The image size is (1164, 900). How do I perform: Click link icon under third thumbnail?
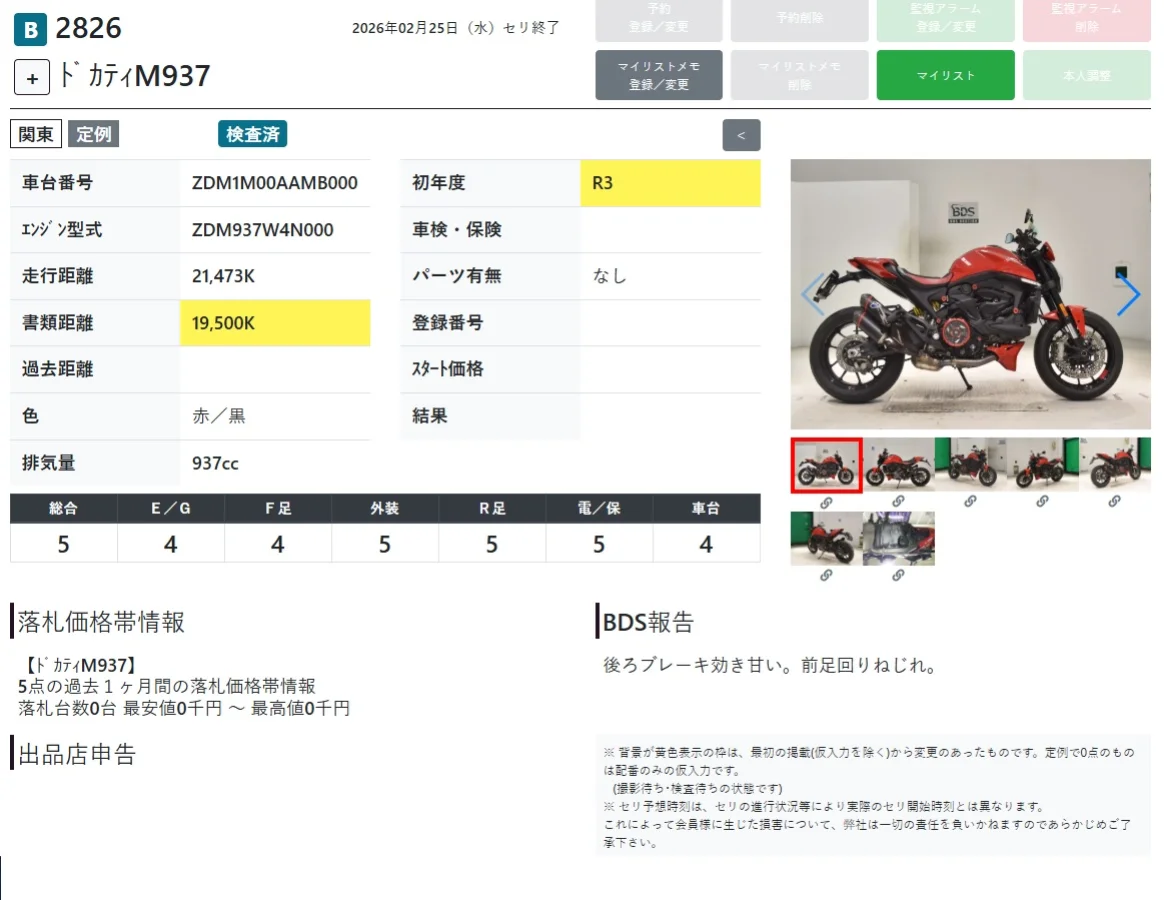[970, 501]
